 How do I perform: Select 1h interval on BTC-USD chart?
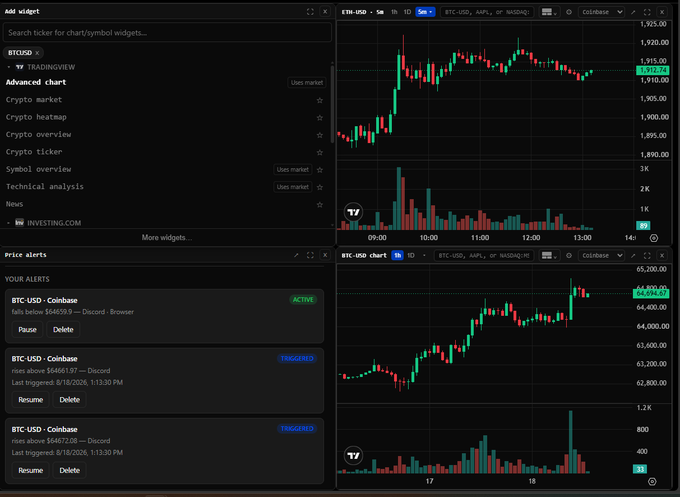397,255
